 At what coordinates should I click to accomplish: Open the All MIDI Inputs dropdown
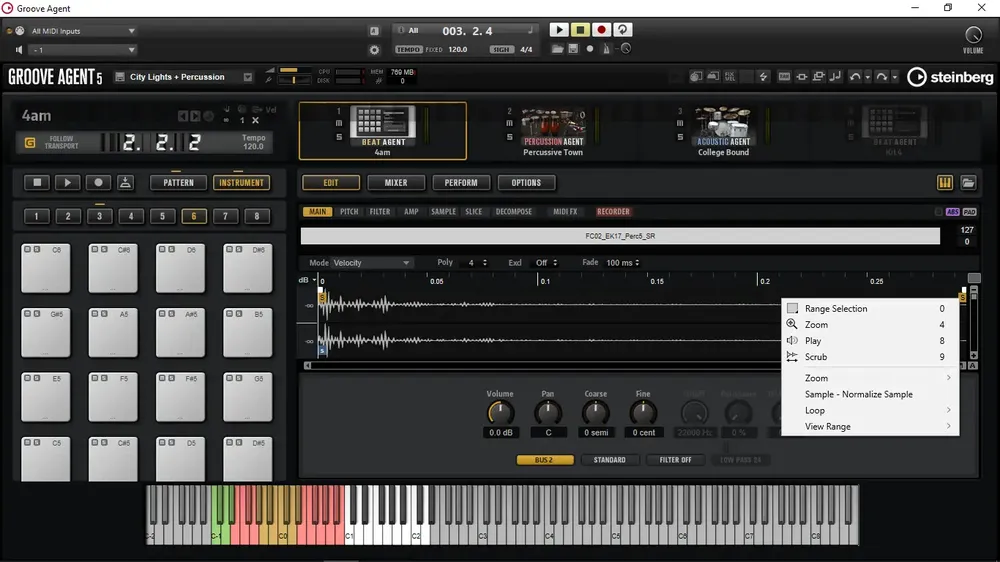(83, 31)
